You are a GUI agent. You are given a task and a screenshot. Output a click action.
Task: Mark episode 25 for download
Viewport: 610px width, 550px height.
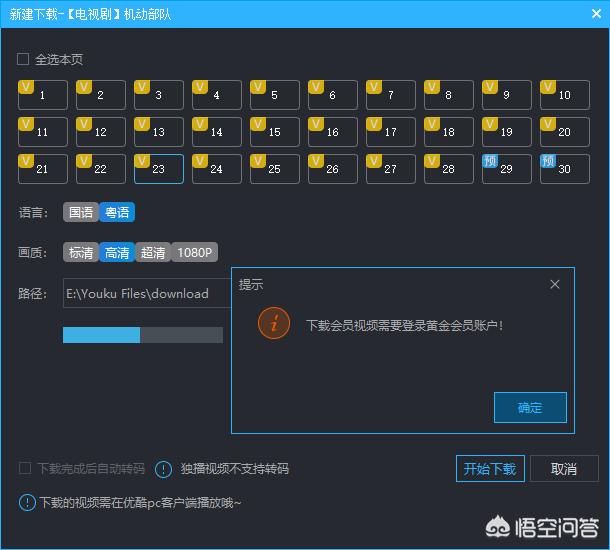tap(275, 169)
